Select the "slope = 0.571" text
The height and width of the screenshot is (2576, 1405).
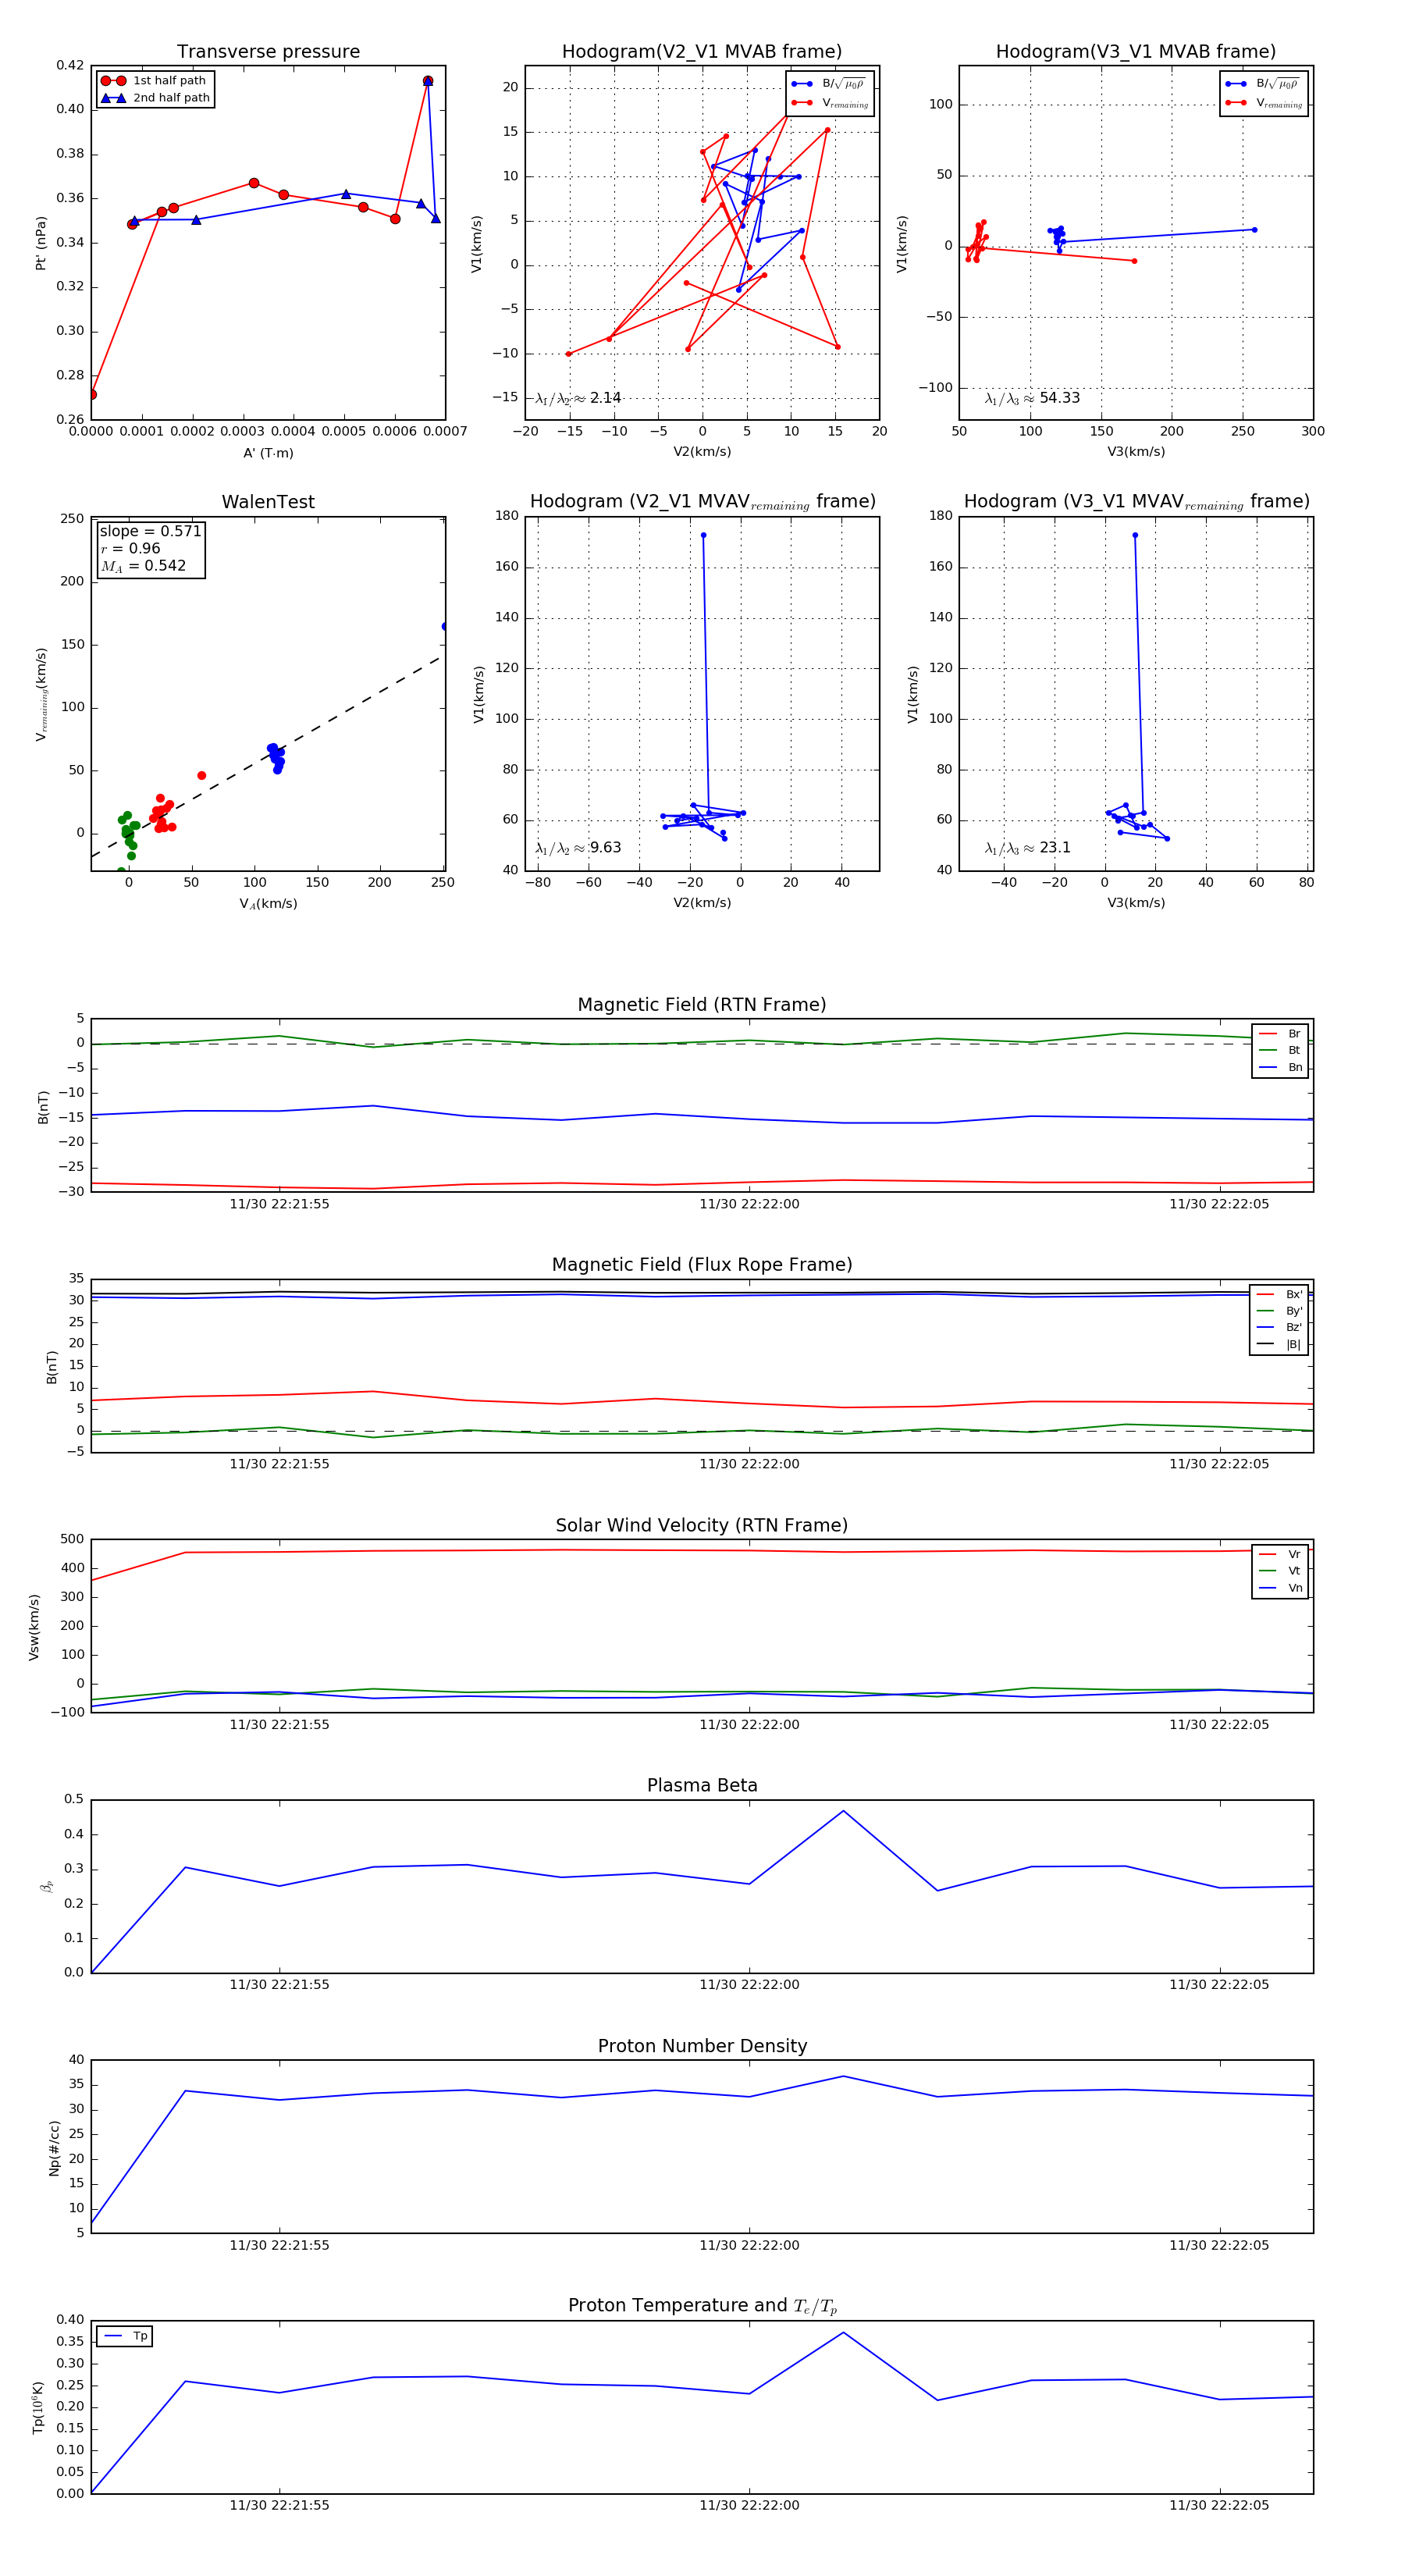pos(151,531)
